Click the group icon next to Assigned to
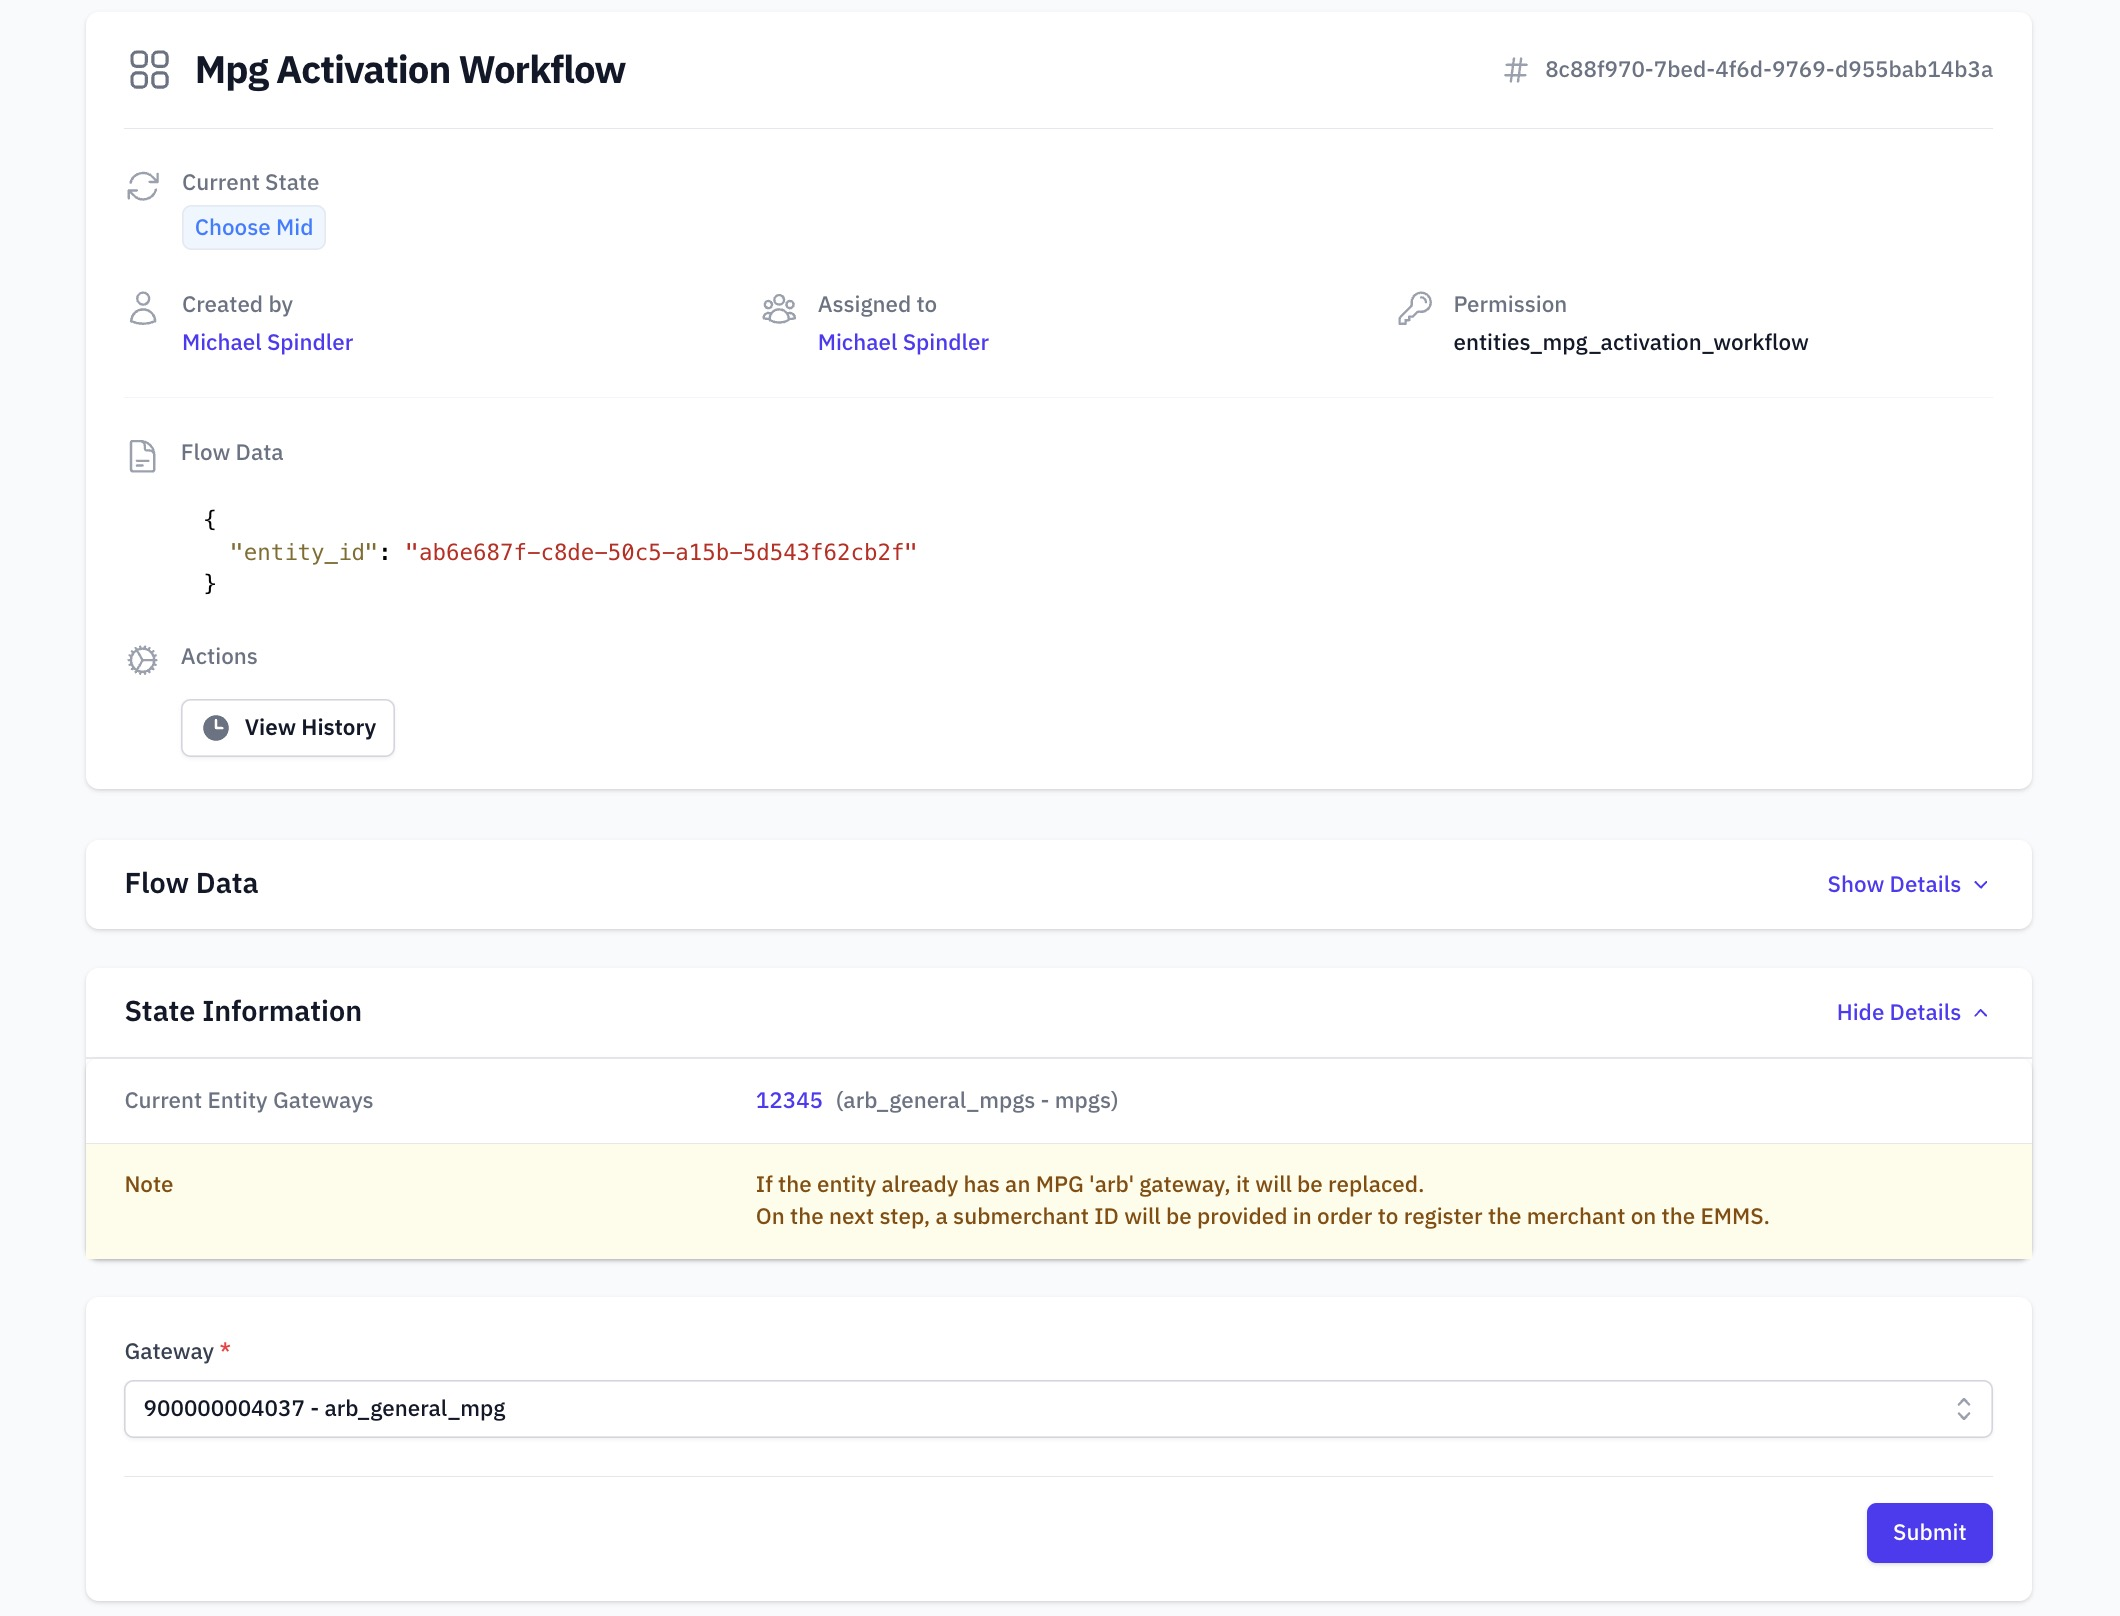Viewport: 2120px width, 1616px height. [x=778, y=308]
